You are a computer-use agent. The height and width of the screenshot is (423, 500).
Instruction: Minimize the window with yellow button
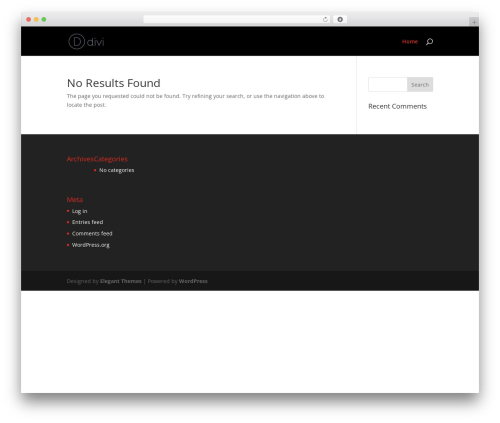point(36,19)
